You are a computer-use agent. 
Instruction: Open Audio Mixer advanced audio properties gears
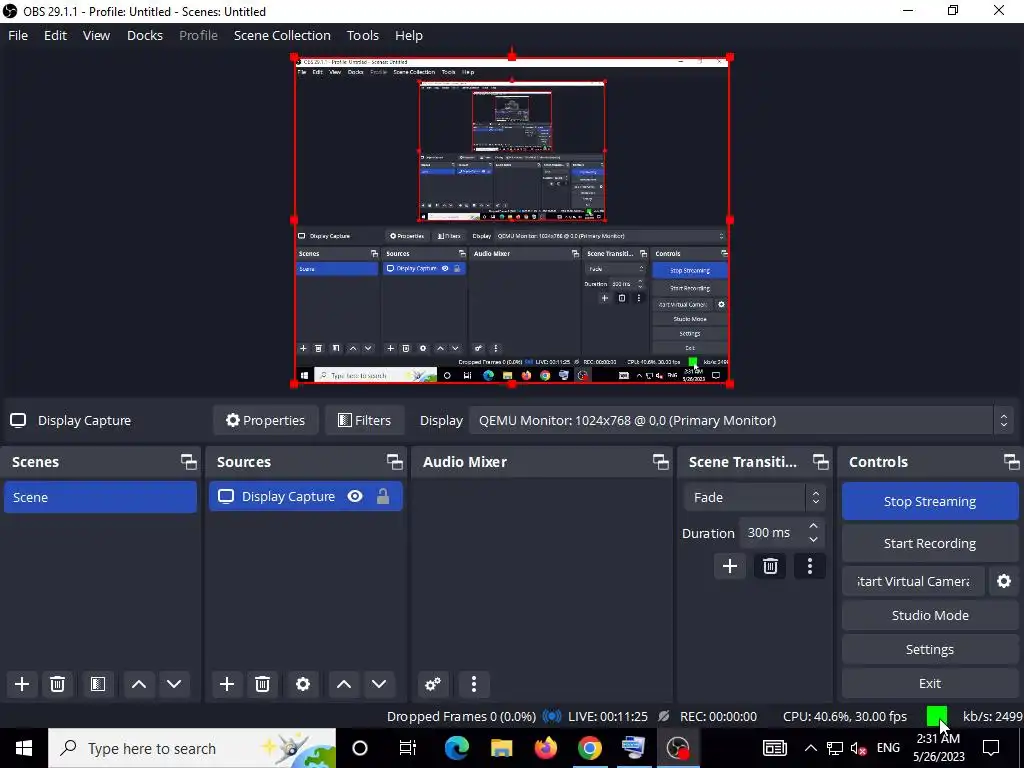coord(433,684)
